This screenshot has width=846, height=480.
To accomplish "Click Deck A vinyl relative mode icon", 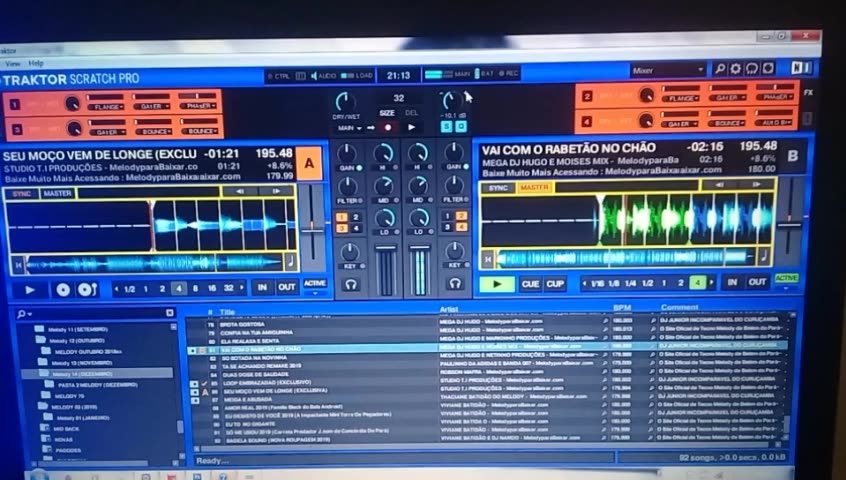I will 63,290.
